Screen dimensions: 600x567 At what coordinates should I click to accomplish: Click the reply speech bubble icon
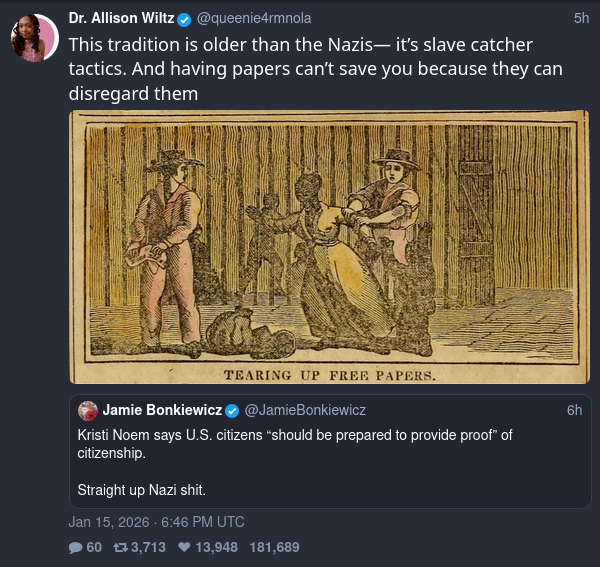click(x=75, y=547)
